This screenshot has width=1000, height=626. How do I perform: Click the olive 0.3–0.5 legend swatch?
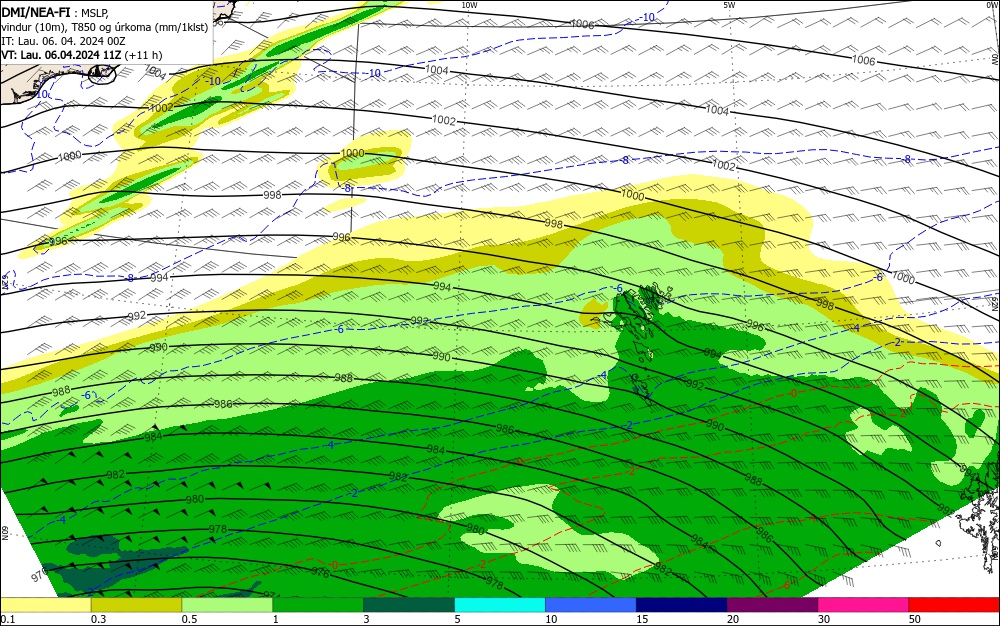coord(136,605)
